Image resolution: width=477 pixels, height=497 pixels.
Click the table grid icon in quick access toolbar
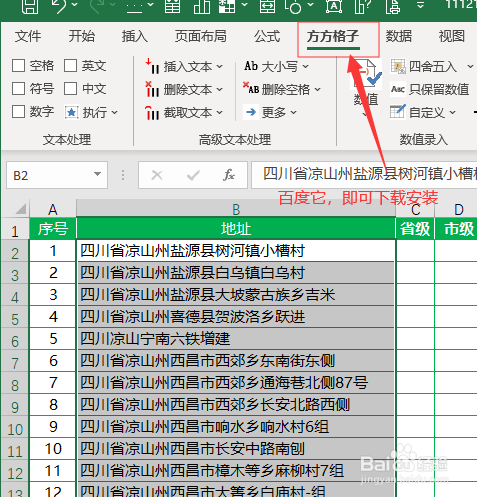(173, 6)
